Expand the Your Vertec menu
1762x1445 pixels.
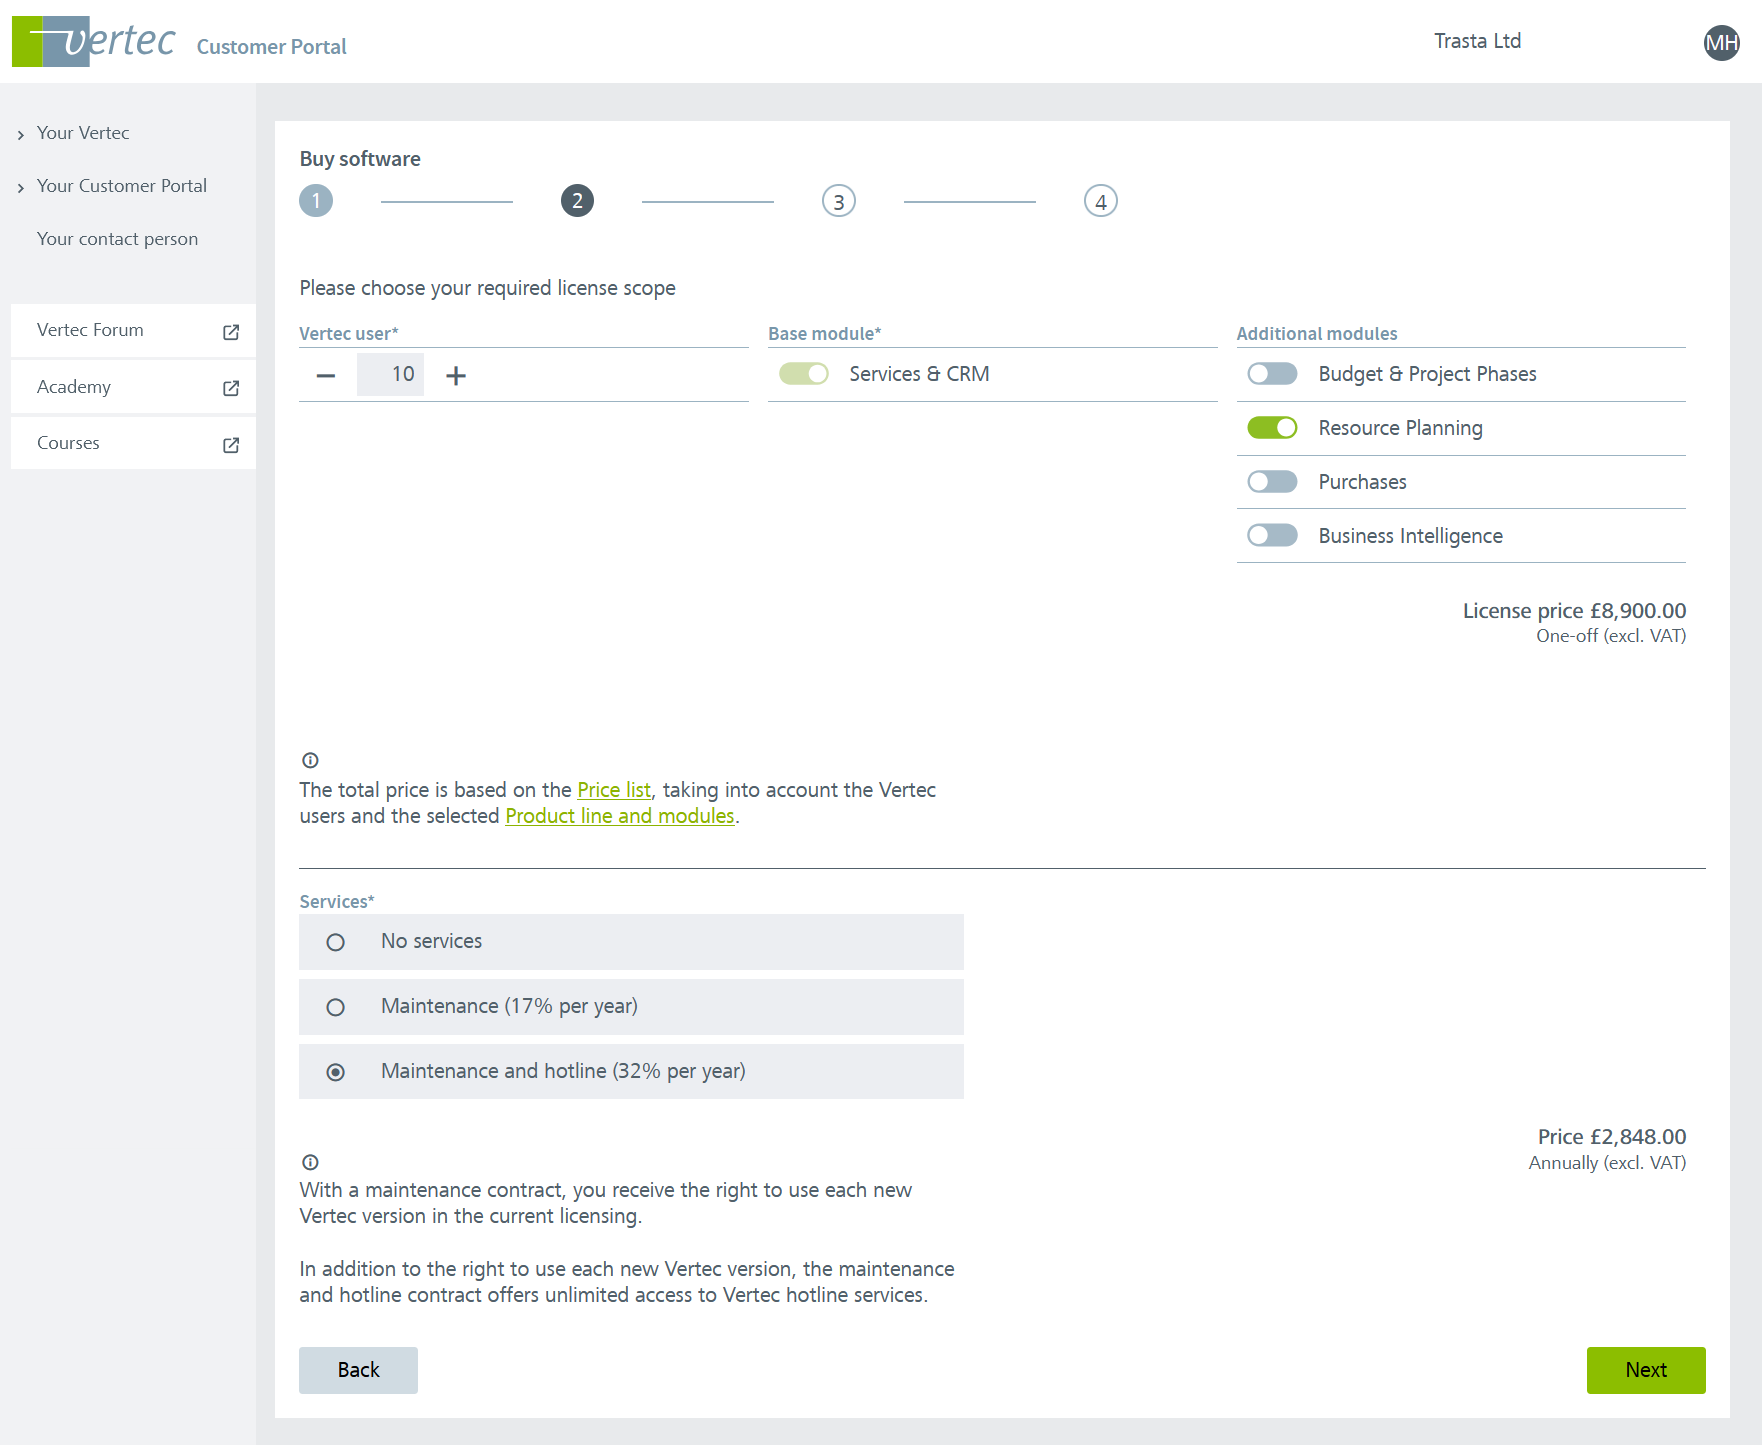(83, 133)
